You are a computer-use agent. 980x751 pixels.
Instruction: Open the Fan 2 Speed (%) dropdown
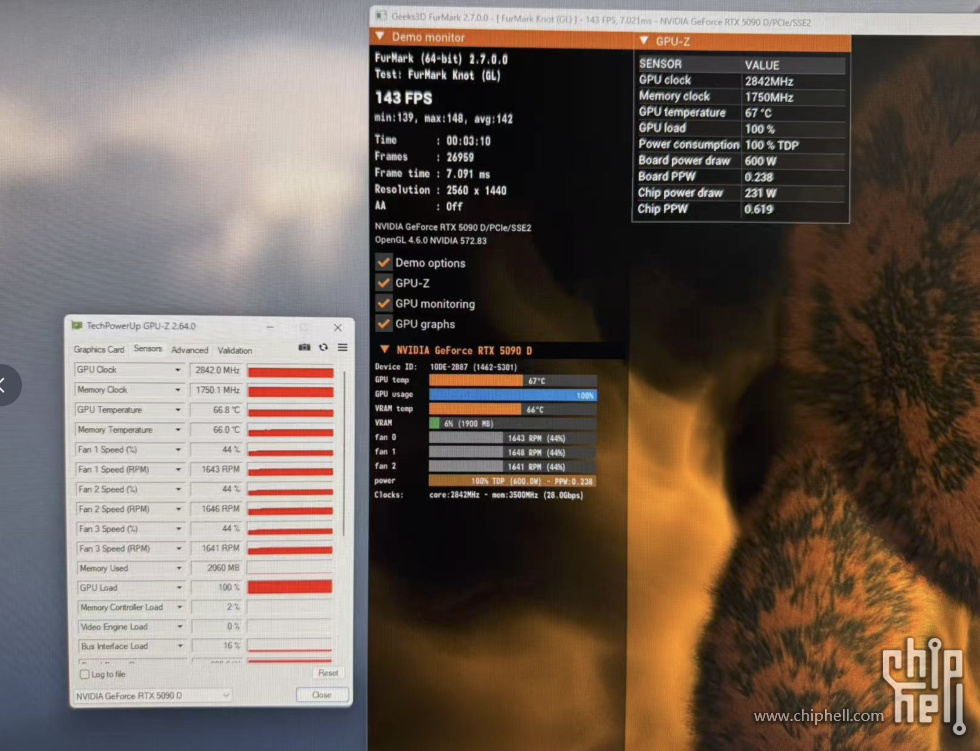tap(178, 489)
